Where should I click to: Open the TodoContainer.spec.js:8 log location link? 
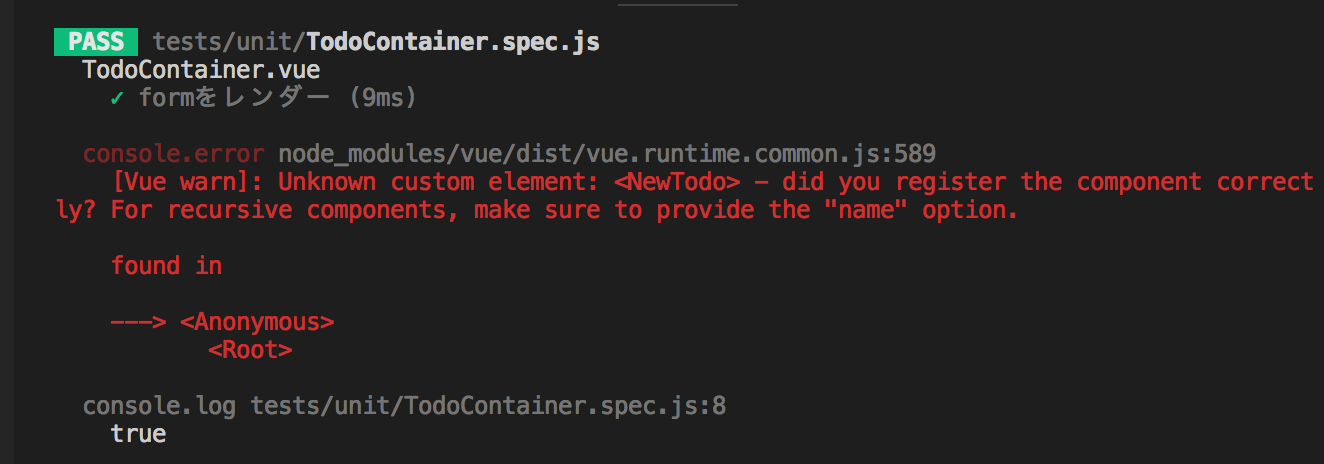pyautogui.click(x=488, y=406)
